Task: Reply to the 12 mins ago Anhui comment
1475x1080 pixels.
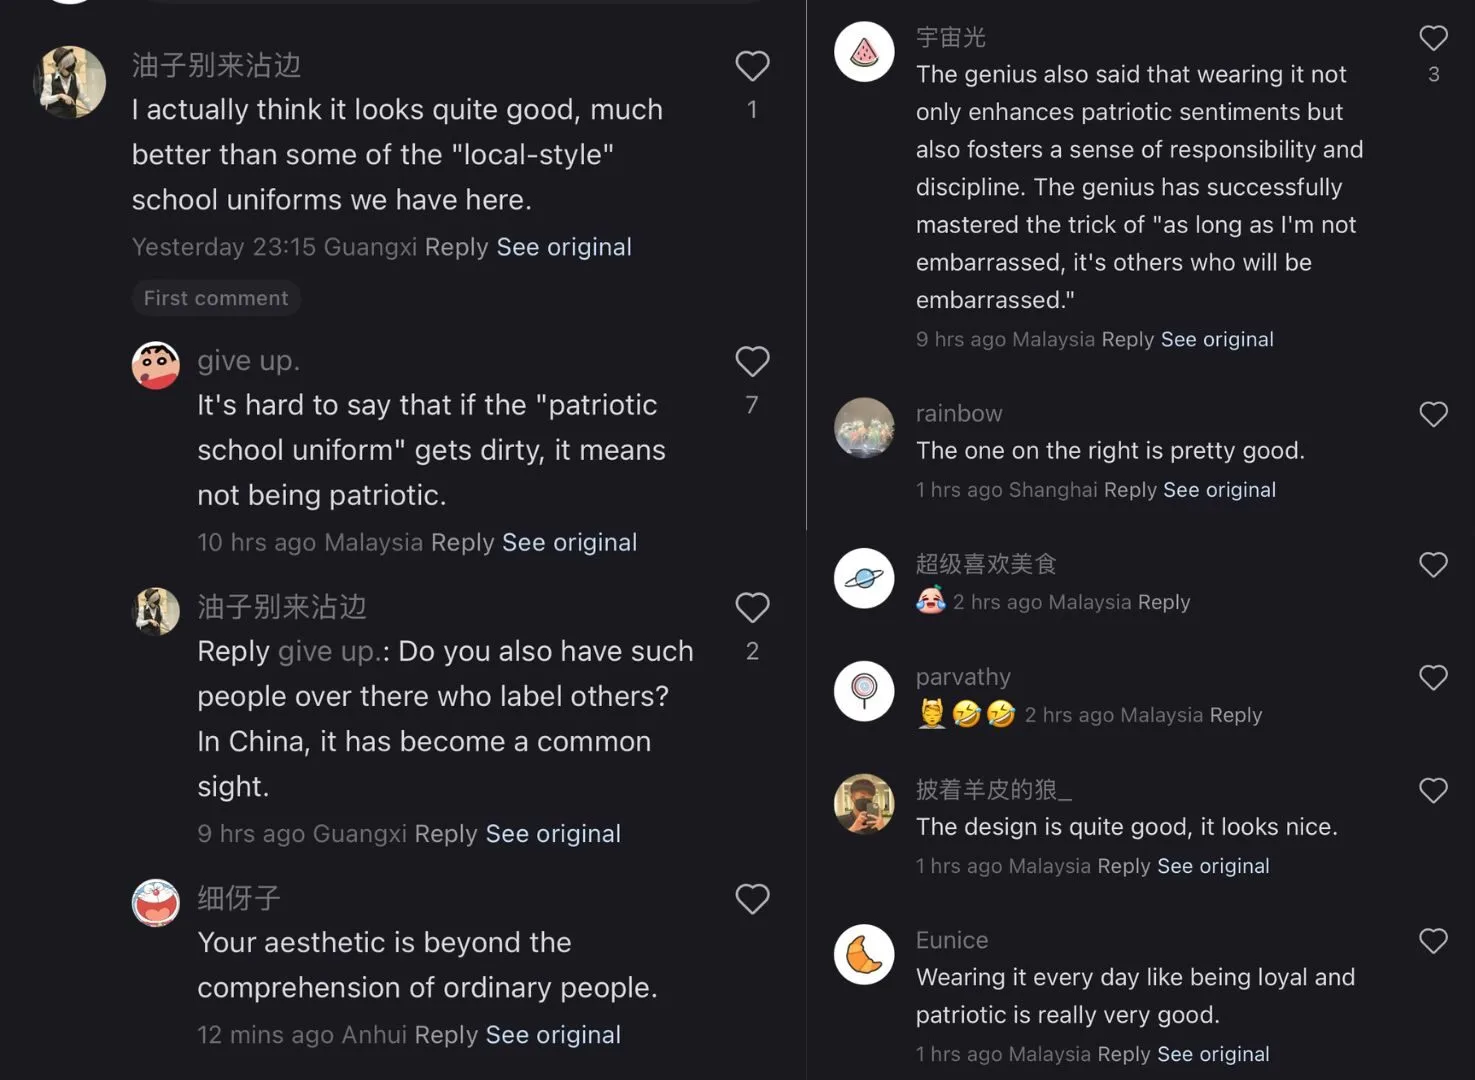Action: coord(446,1035)
